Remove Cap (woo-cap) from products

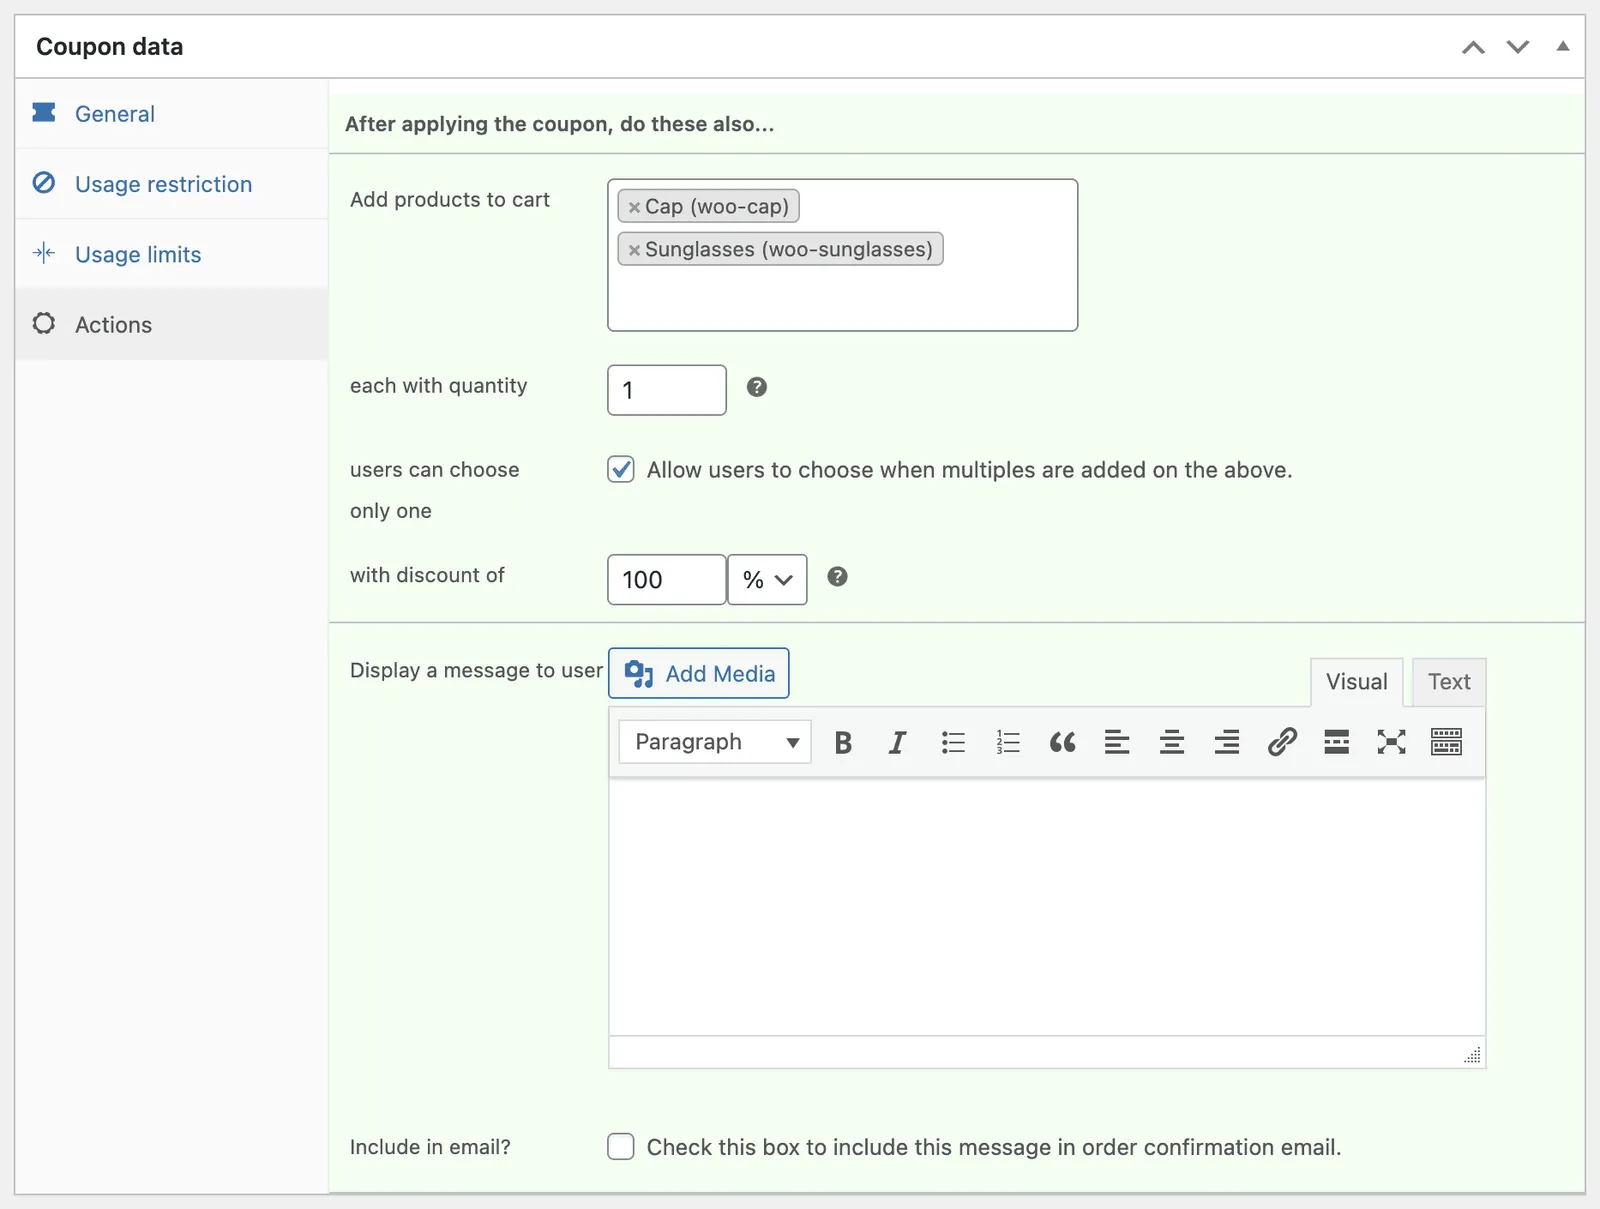point(634,207)
